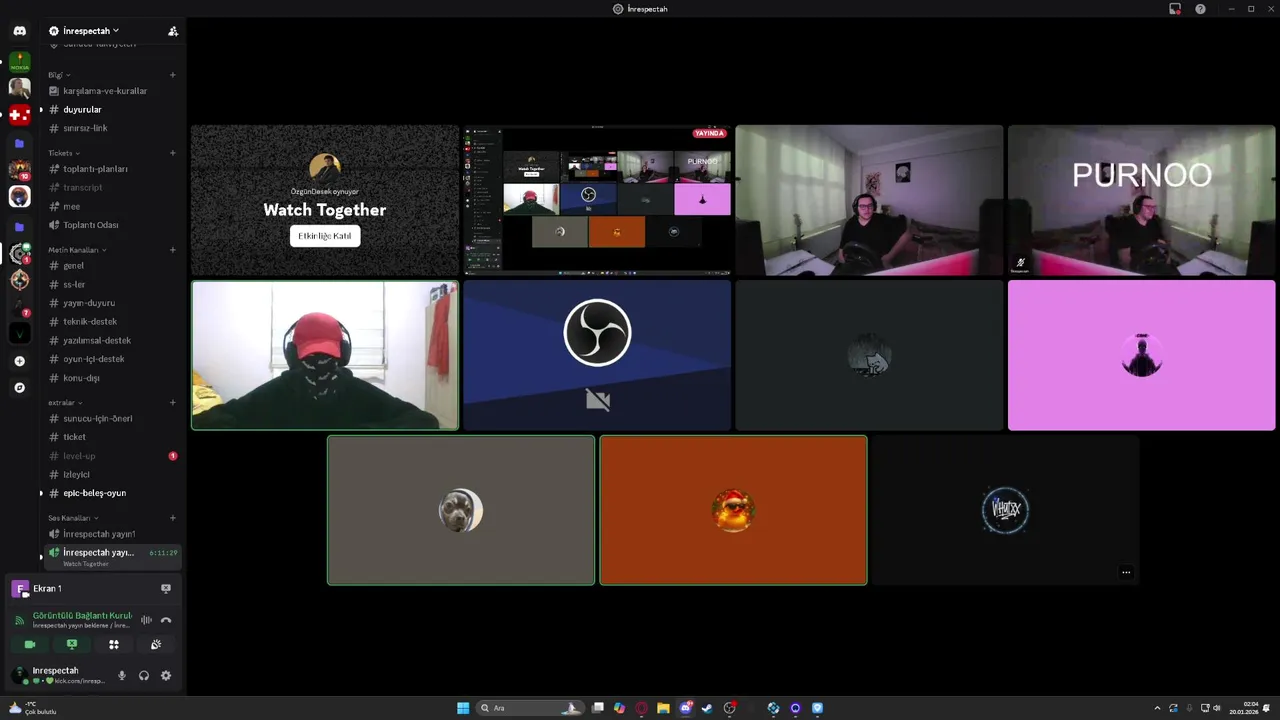
Task: Focus the OBS logo participant tile
Action: 597,355
